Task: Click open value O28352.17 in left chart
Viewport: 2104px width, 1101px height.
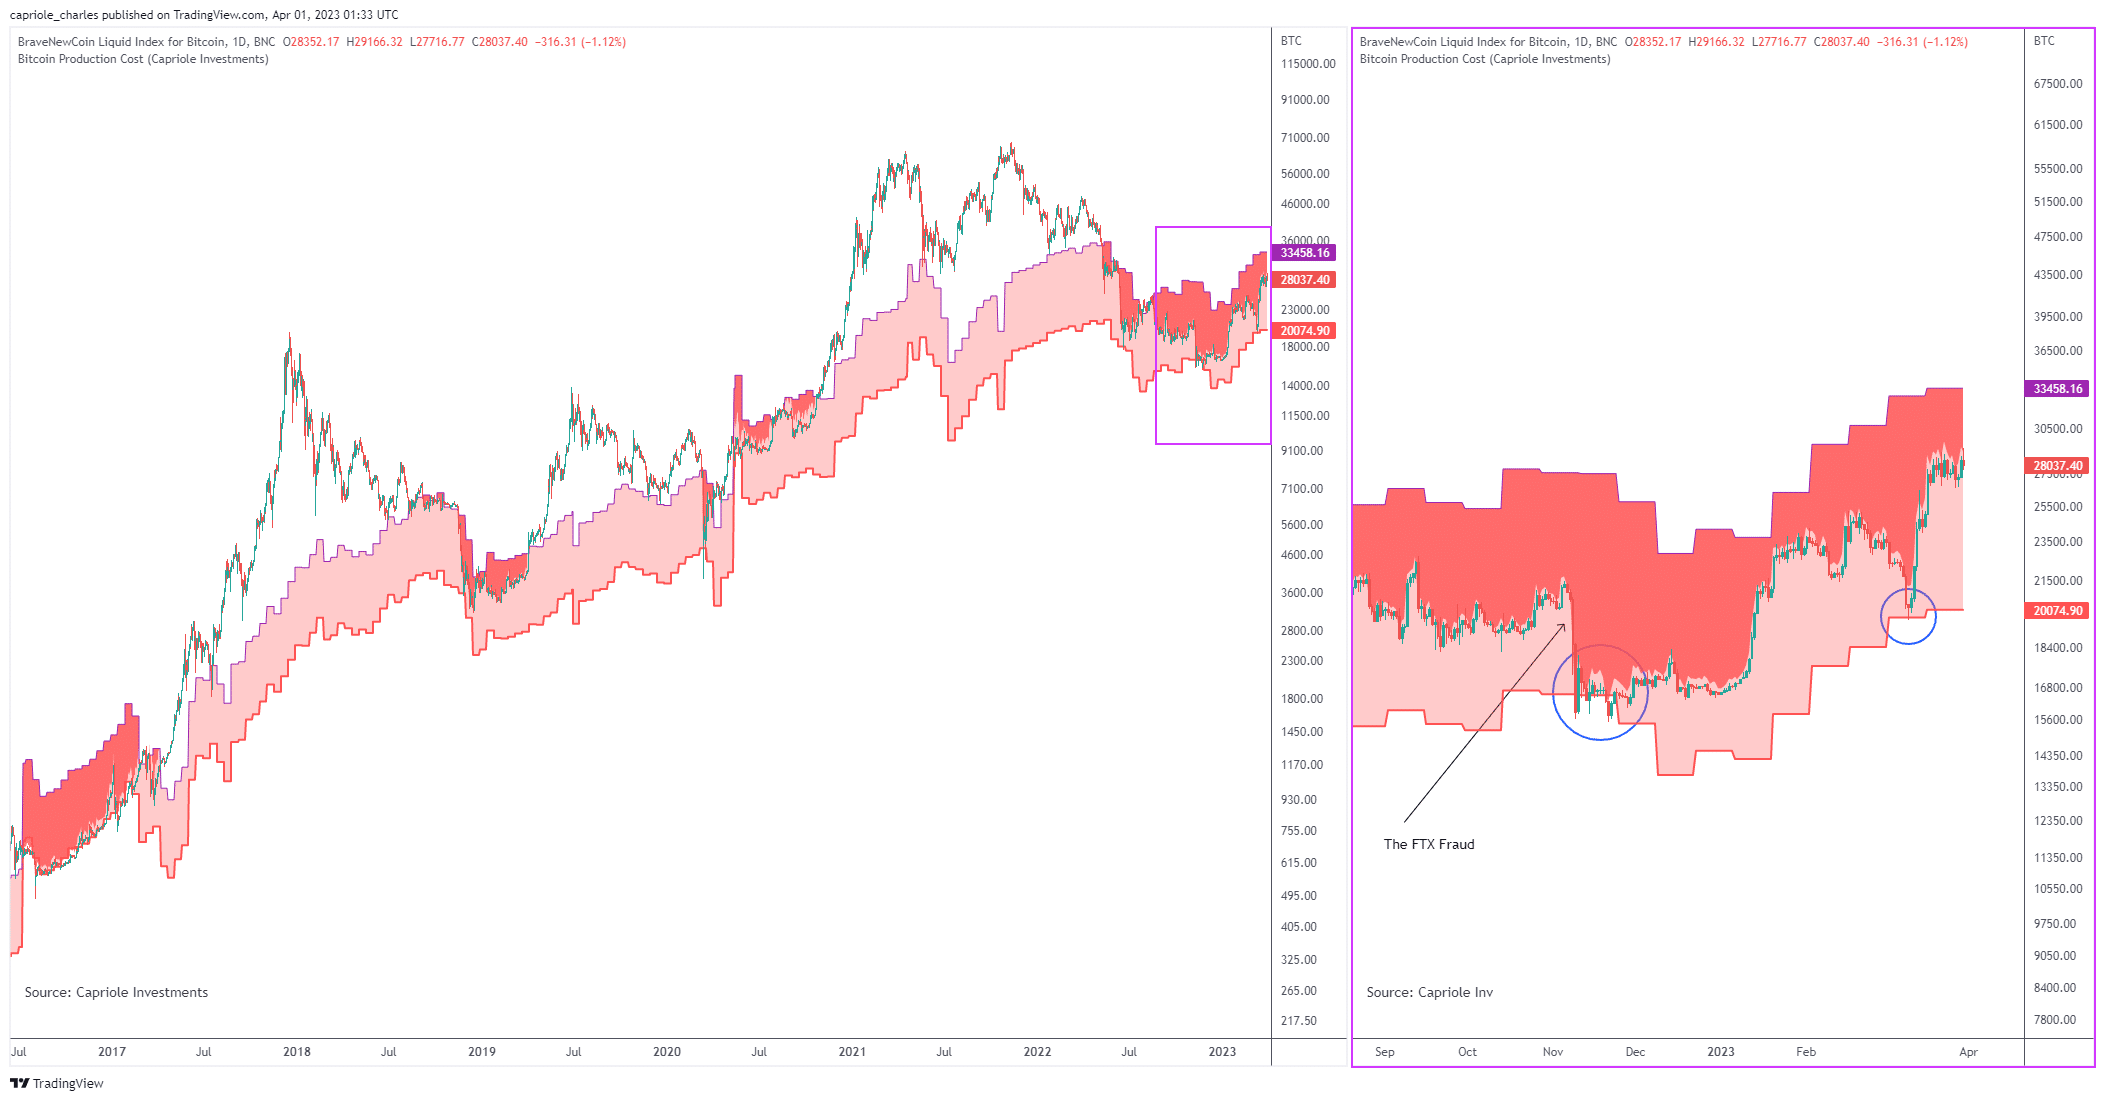Action: (x=311, y=42)
